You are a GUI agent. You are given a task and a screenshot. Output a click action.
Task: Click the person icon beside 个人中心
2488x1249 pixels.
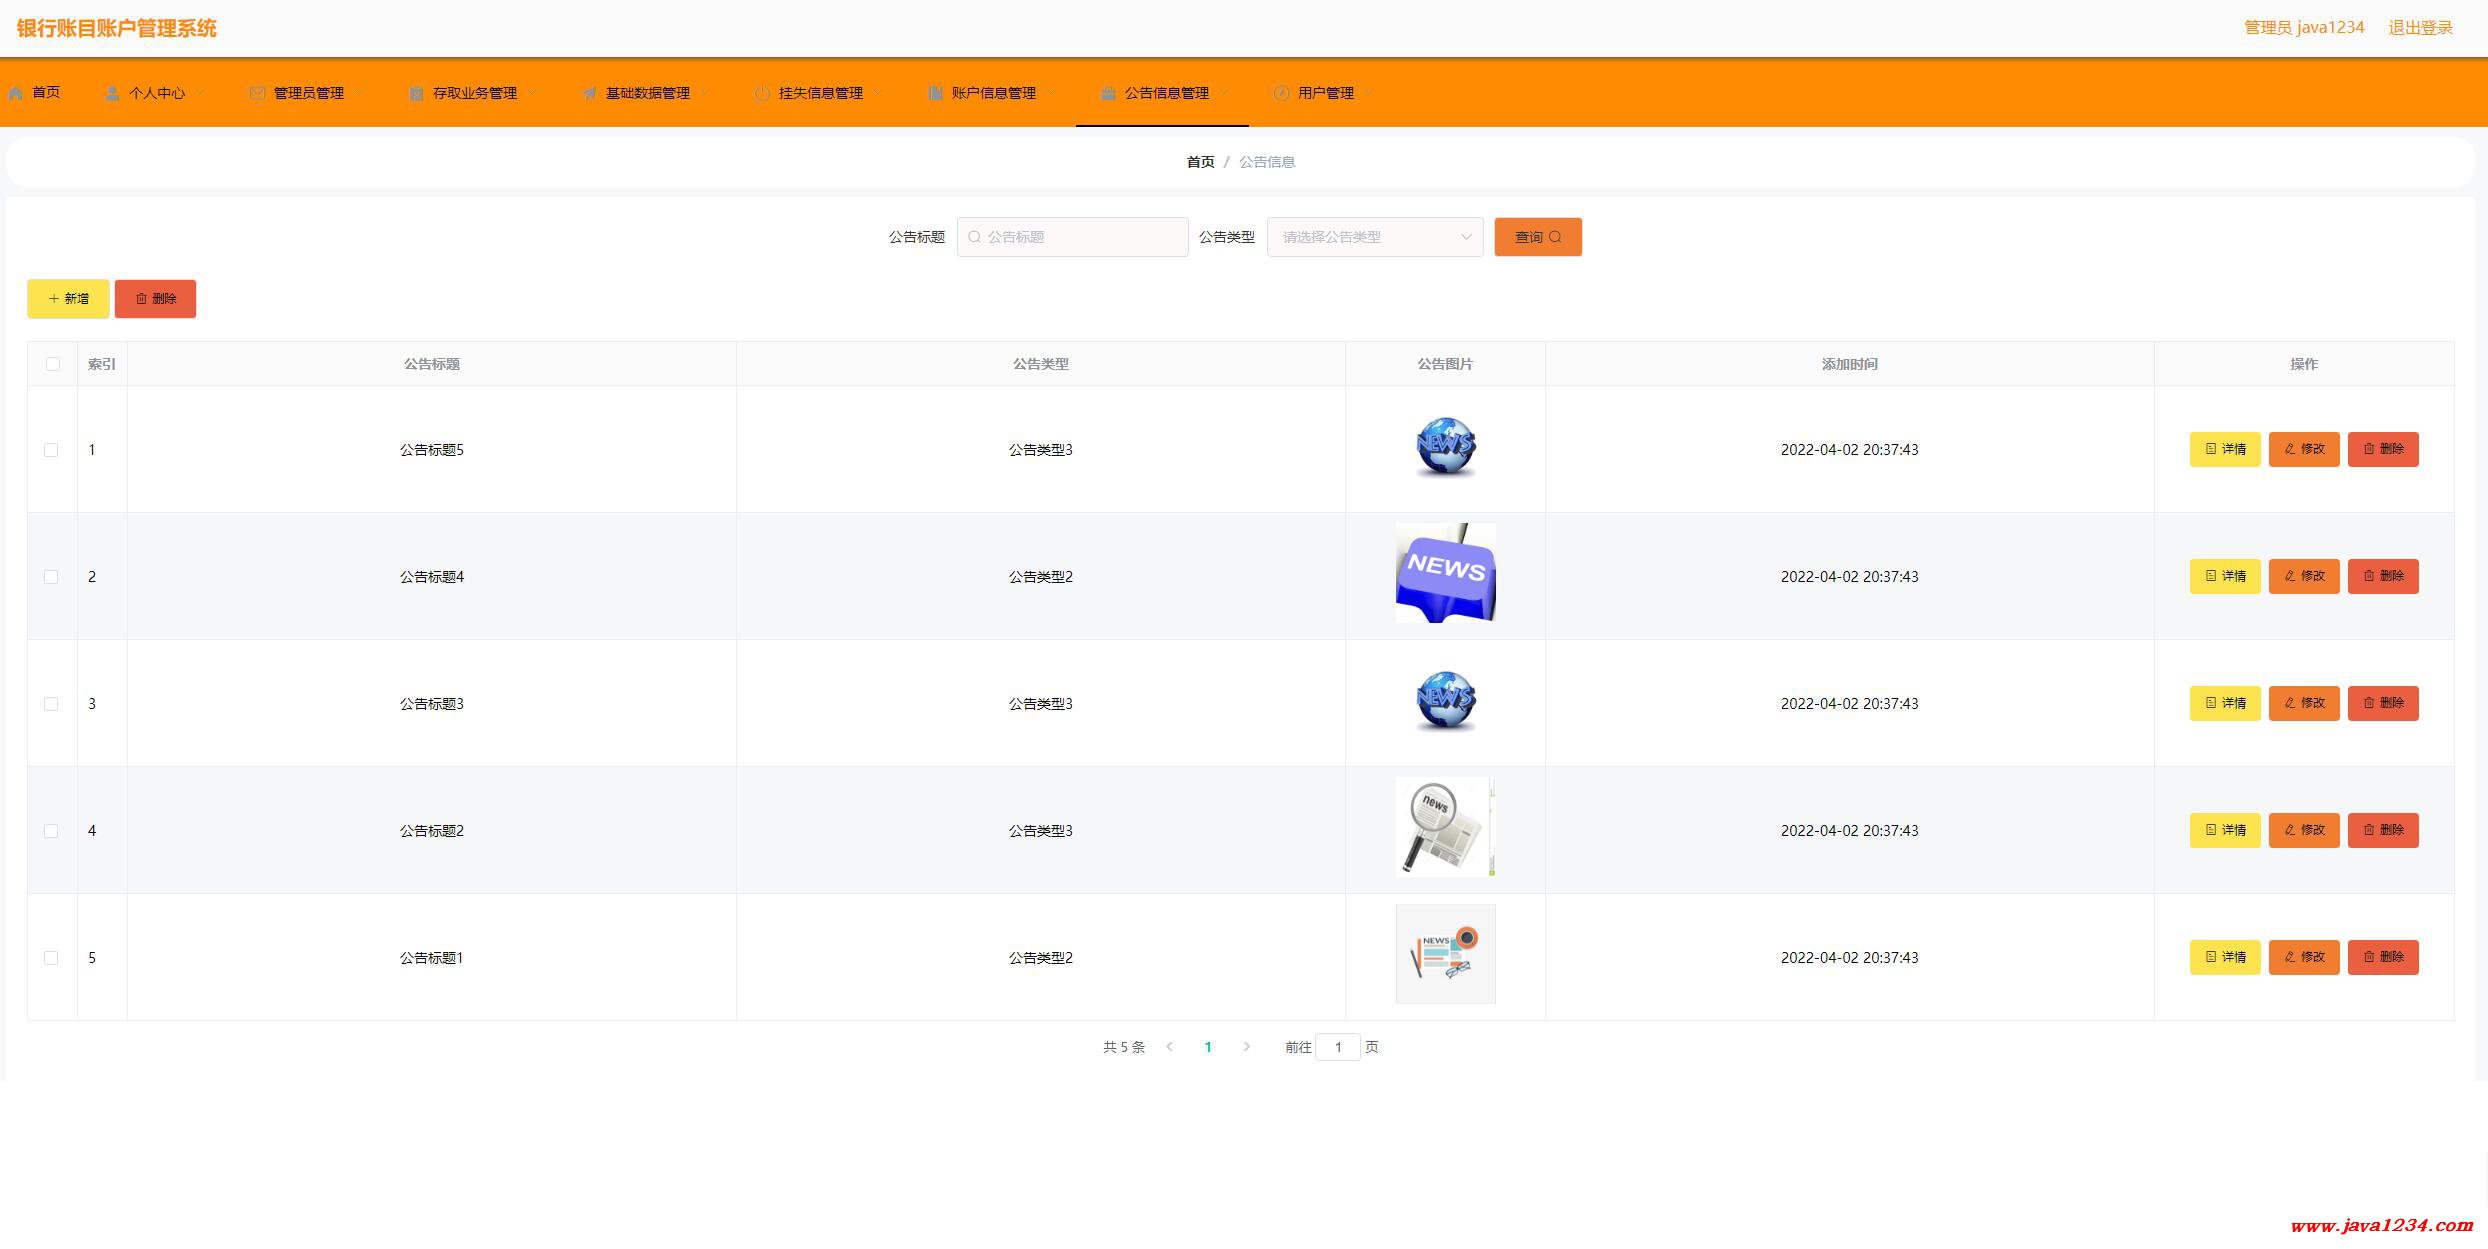(x=112, y=93)
